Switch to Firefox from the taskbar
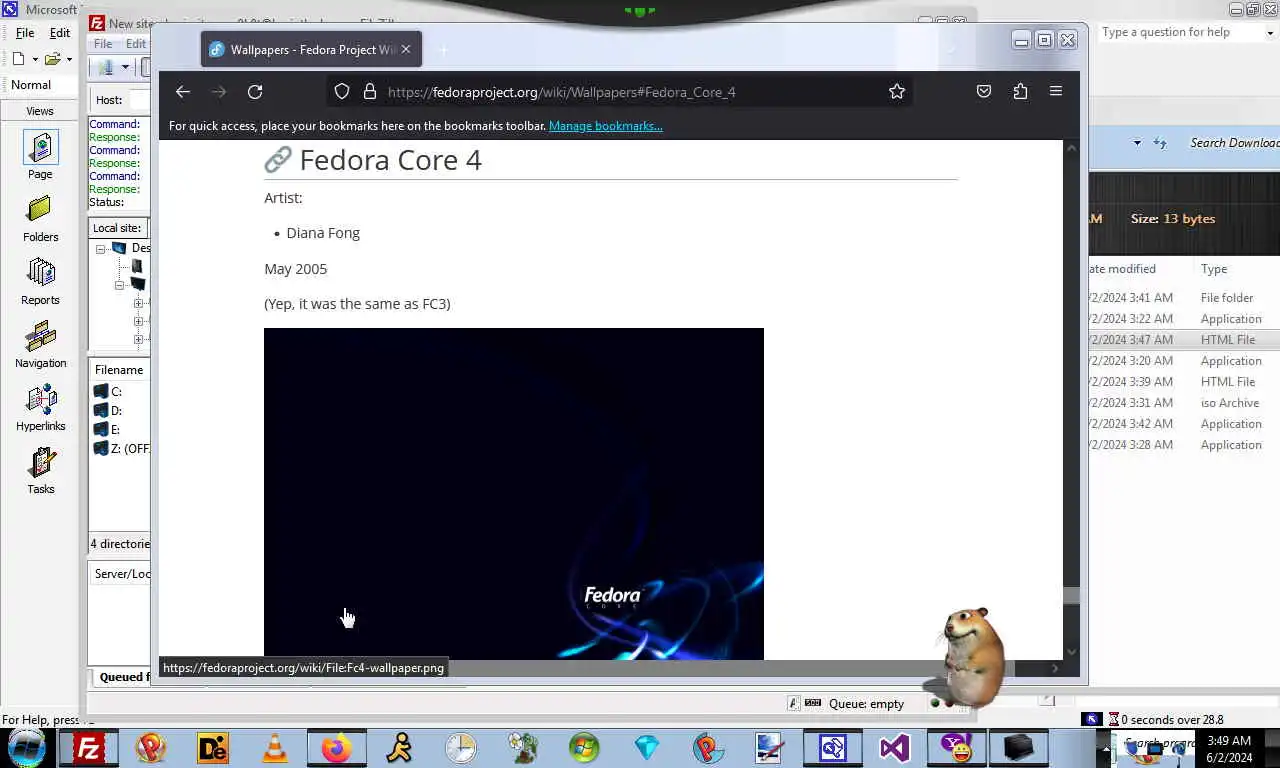 [337, 748]
